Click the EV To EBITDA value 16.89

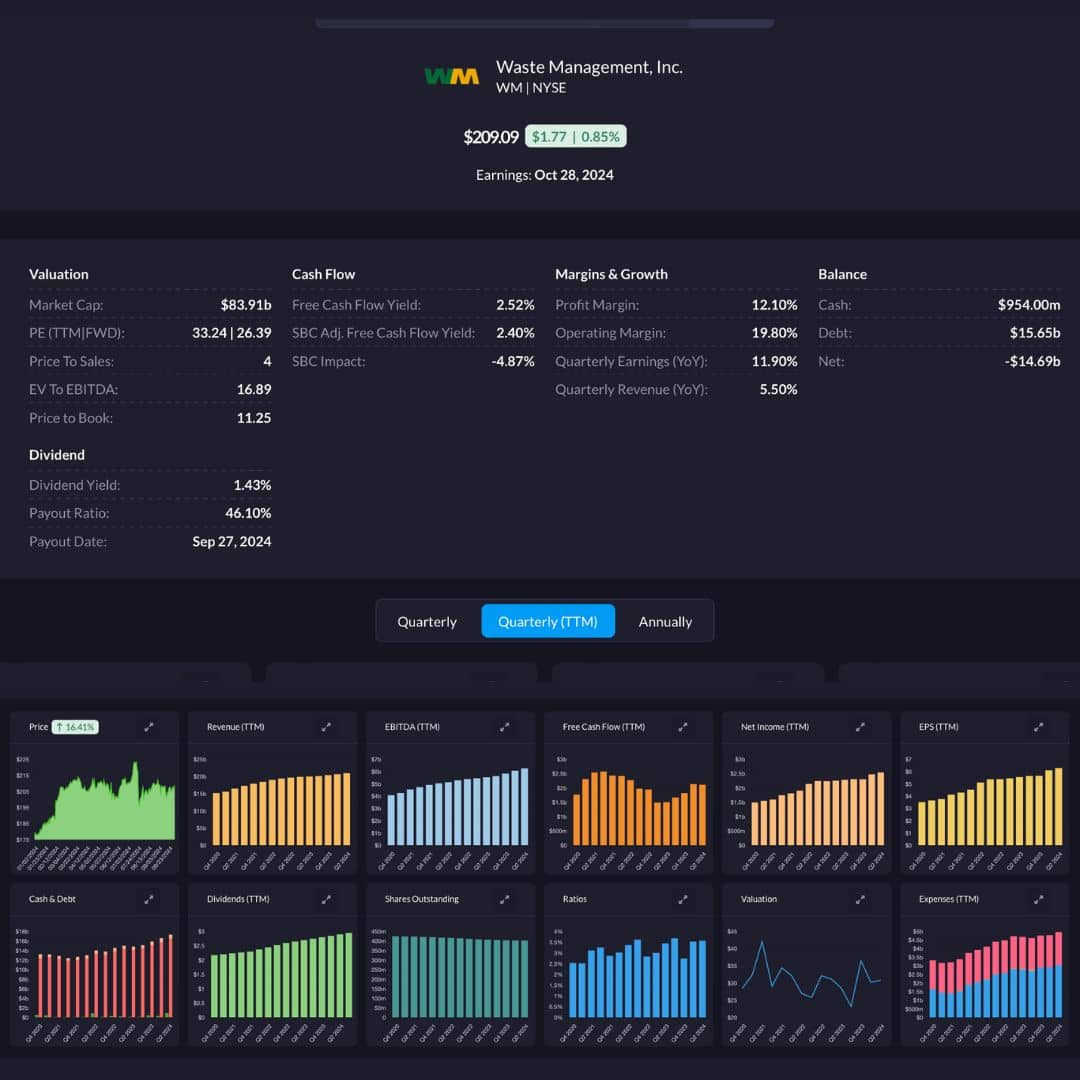click(253, 389)
